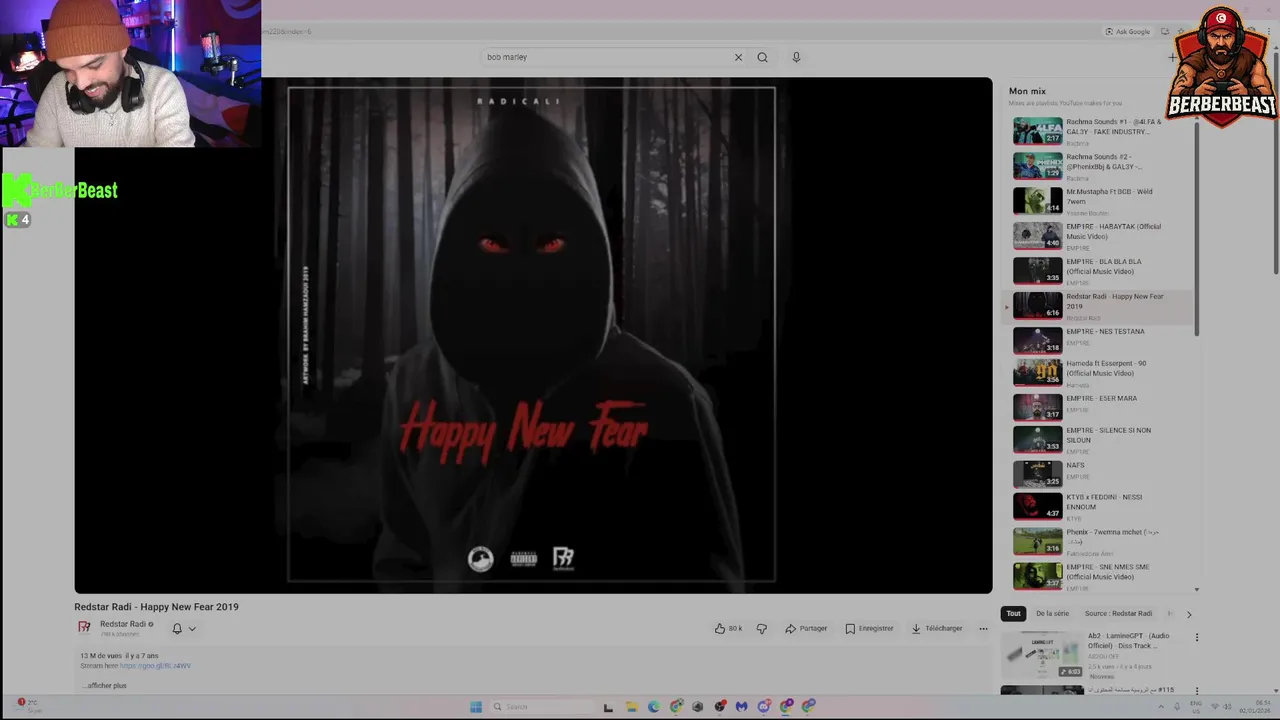
Task: Open Ab2 - LamineGPT suggested video thumbnail
Action: (x=1042, y=654)
